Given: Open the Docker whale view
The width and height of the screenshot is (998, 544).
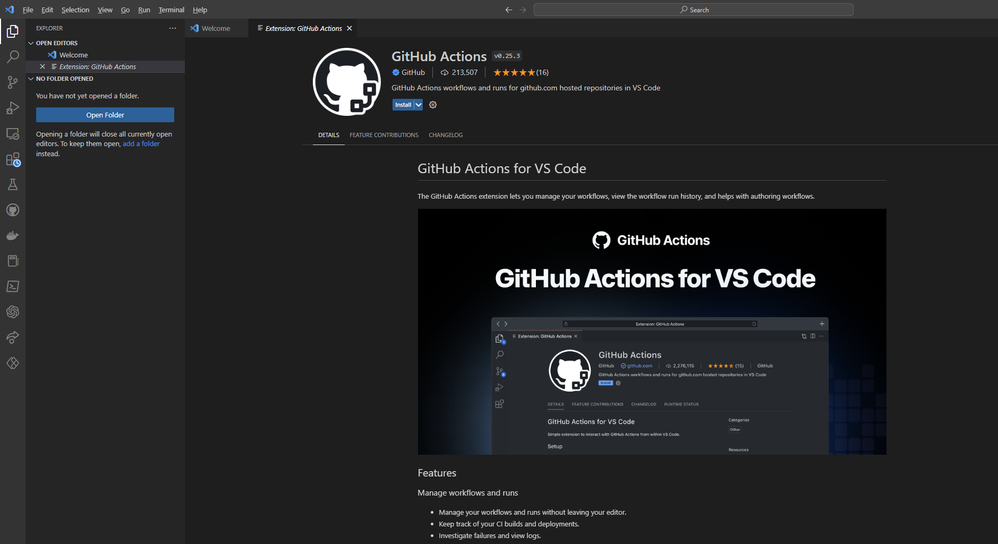Looking at the screenshot, I should click(12, 235).
